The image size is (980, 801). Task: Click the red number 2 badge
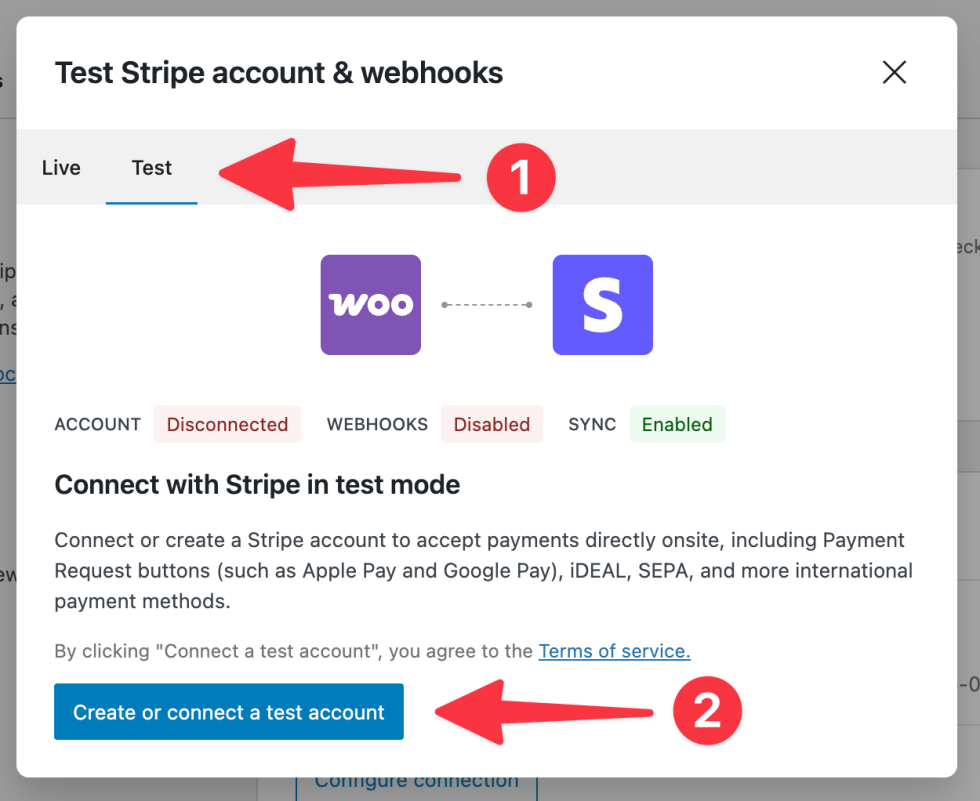(708, 710)
